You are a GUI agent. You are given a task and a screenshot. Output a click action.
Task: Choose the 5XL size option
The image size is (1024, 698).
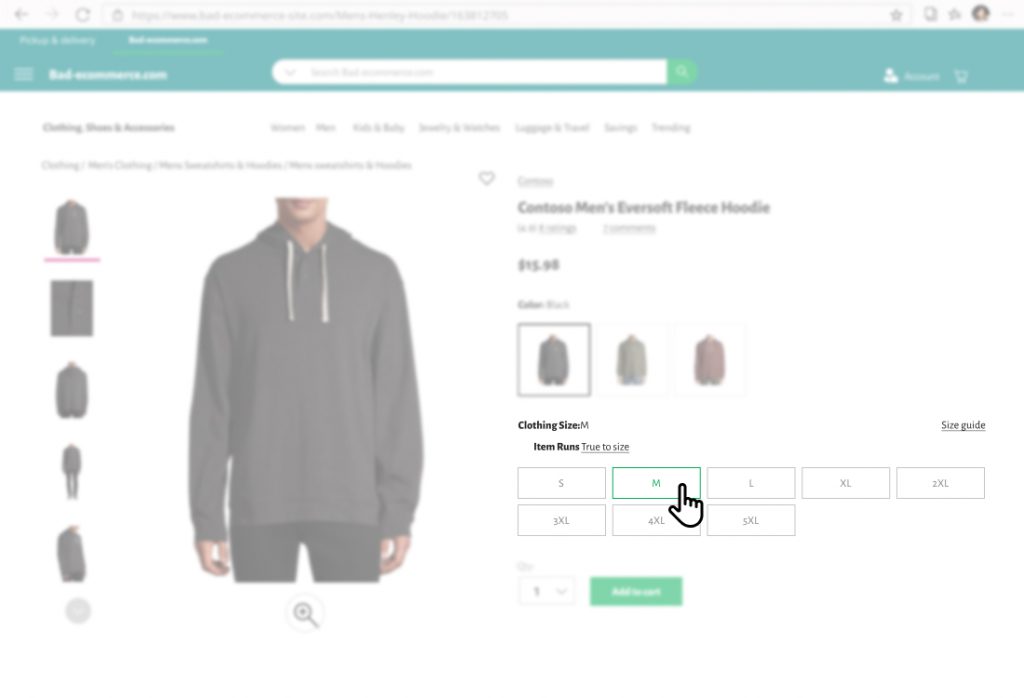[751, 520]
